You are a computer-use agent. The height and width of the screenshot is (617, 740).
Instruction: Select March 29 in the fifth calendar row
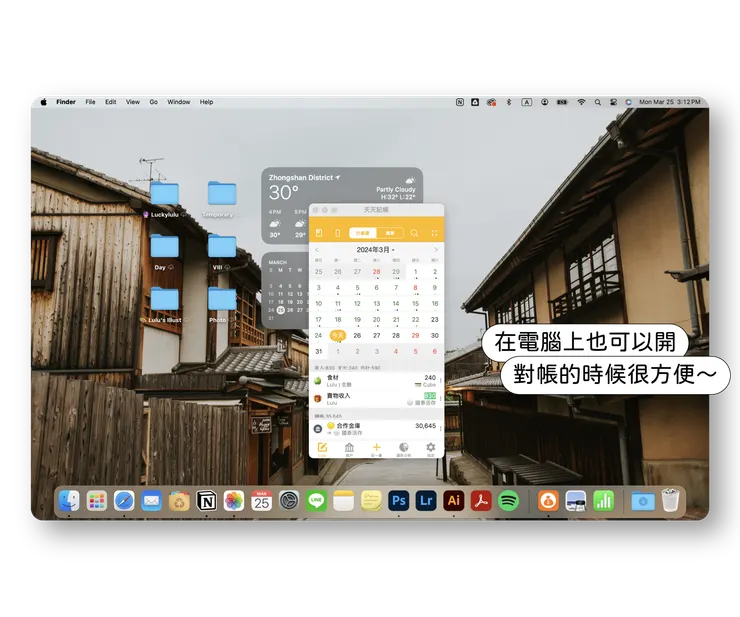point(415,335)
